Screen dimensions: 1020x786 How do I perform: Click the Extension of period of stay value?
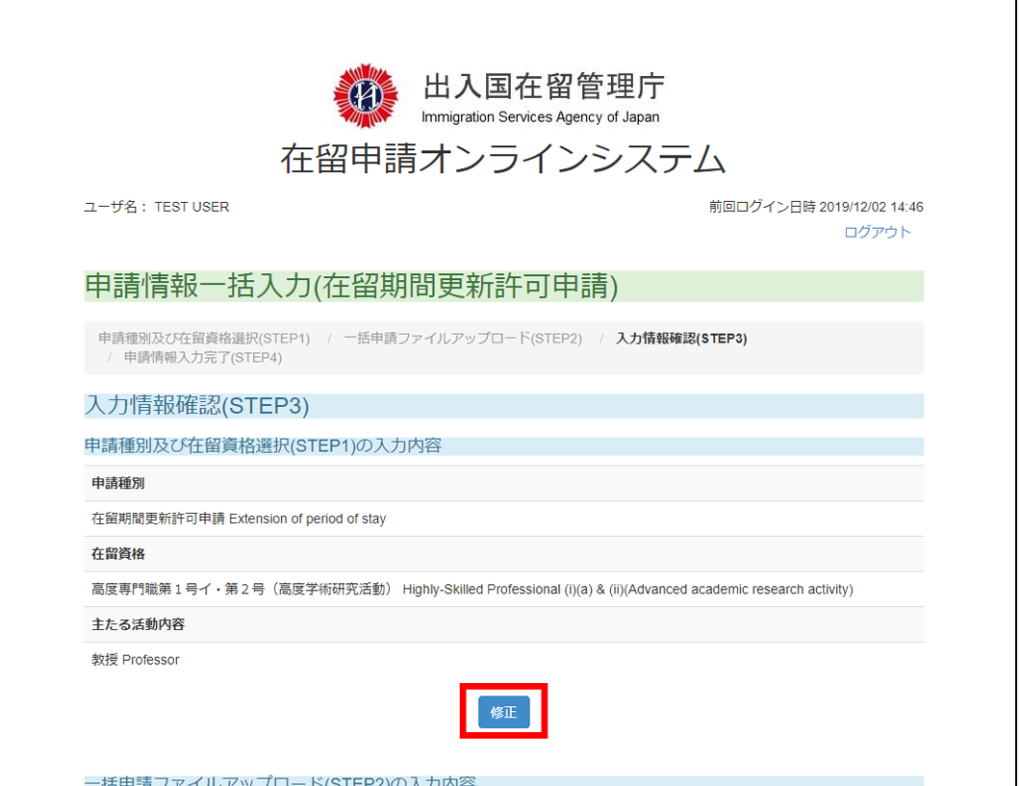pyautogui.click(x=238, y=519)
